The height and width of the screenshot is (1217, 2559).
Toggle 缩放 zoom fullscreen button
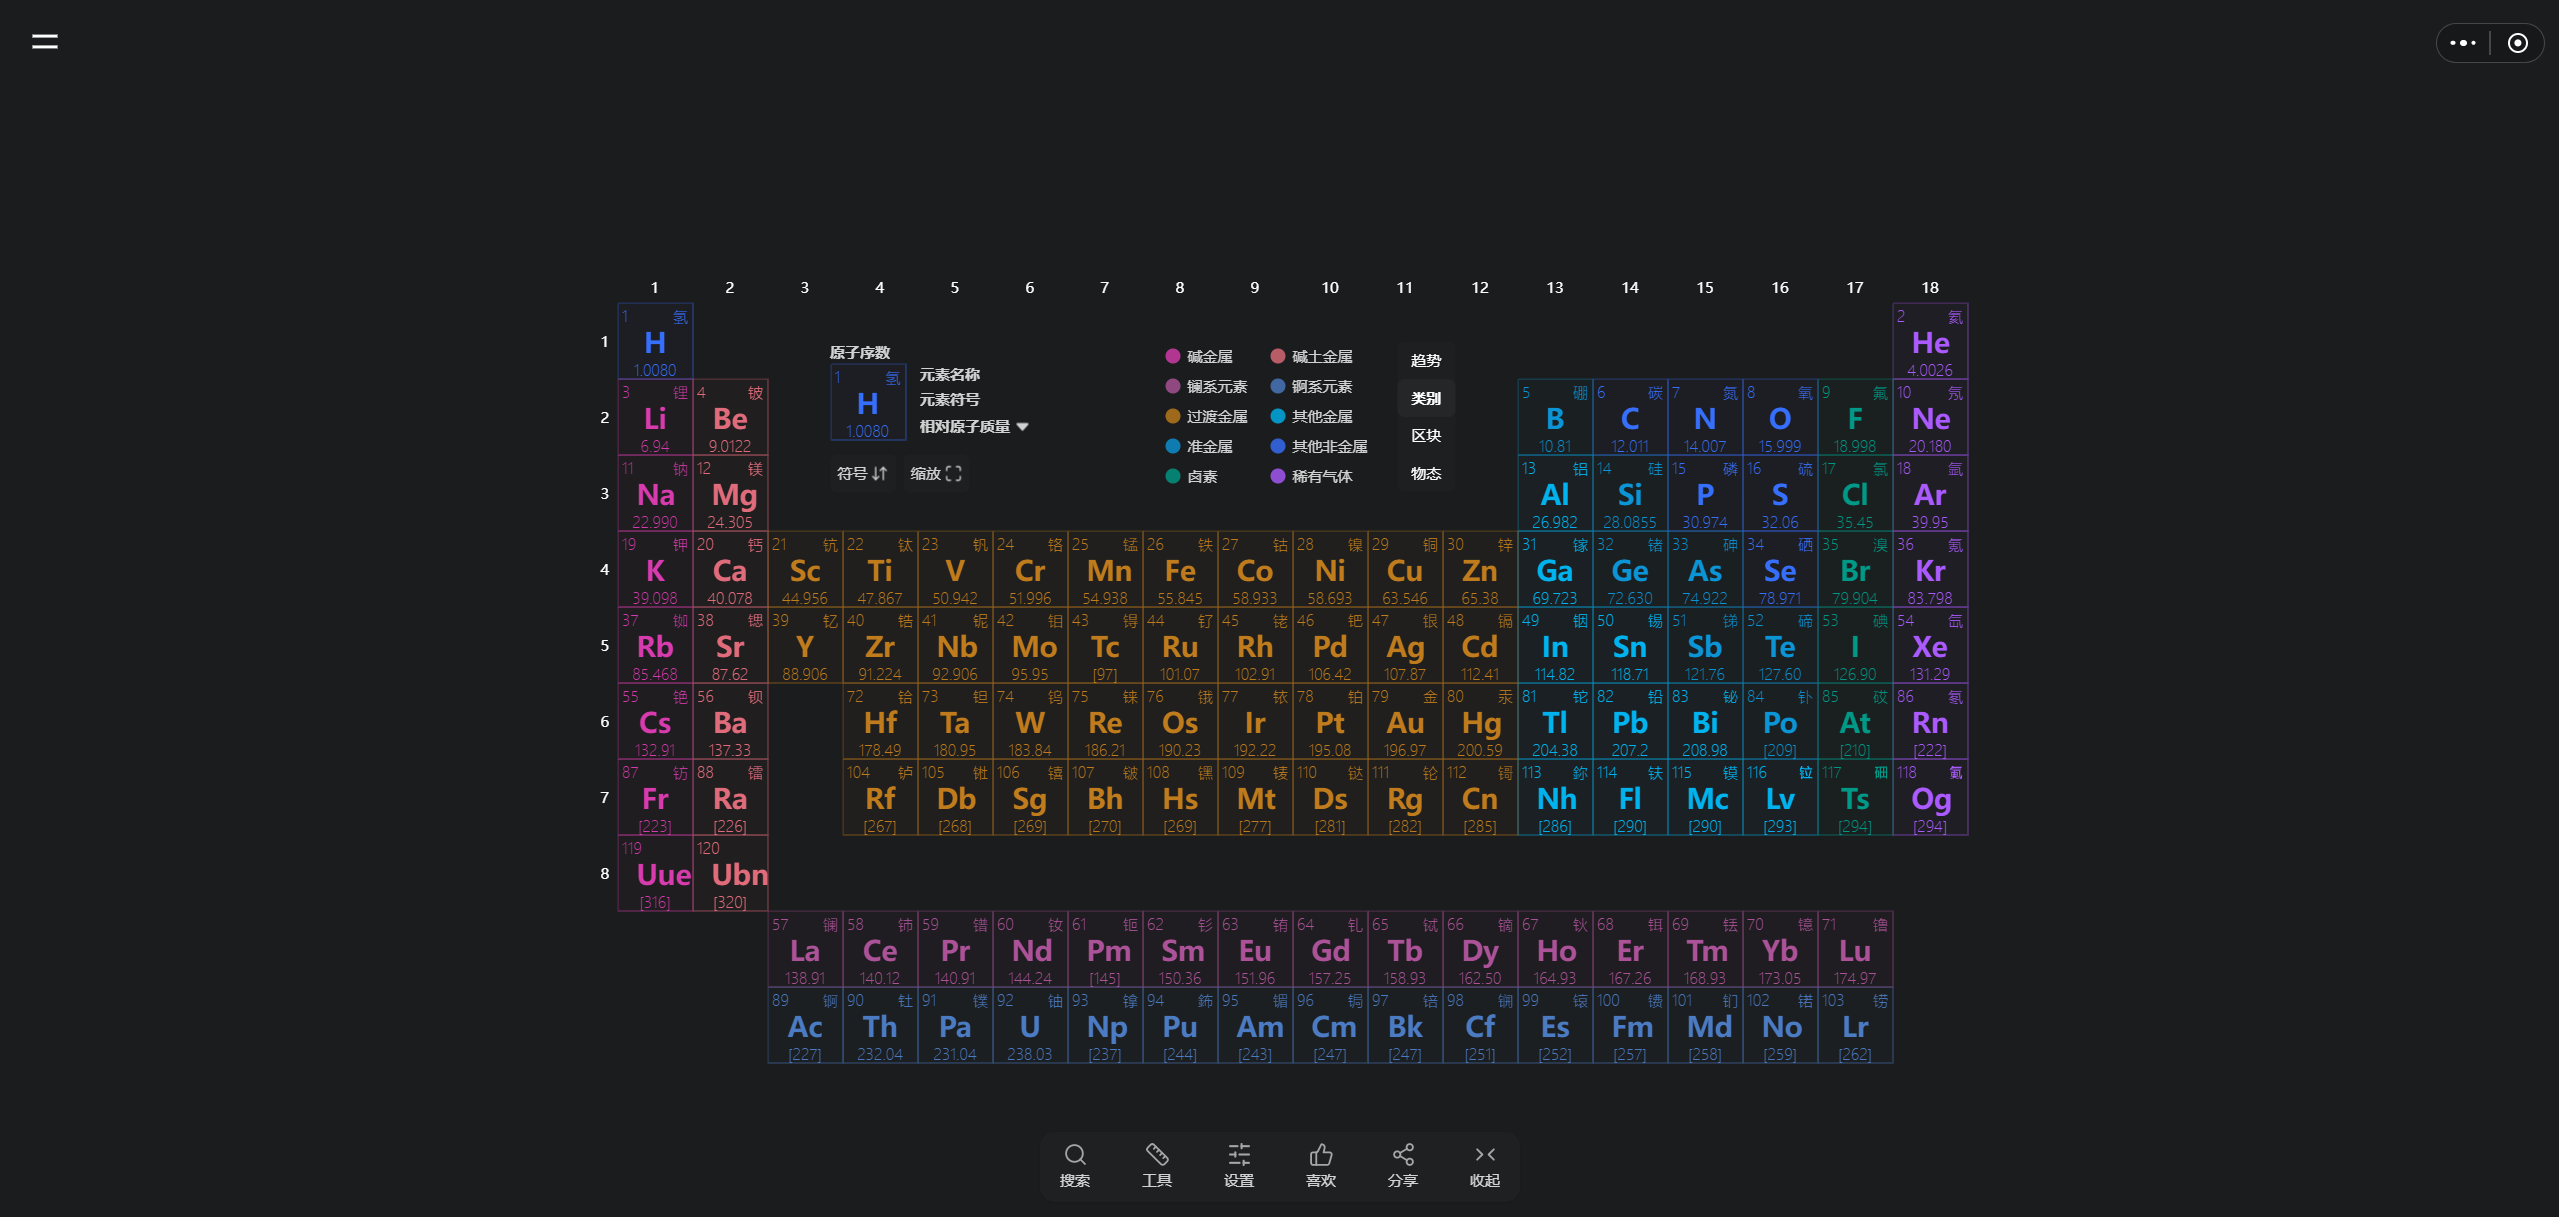click(x=936, y=473)
